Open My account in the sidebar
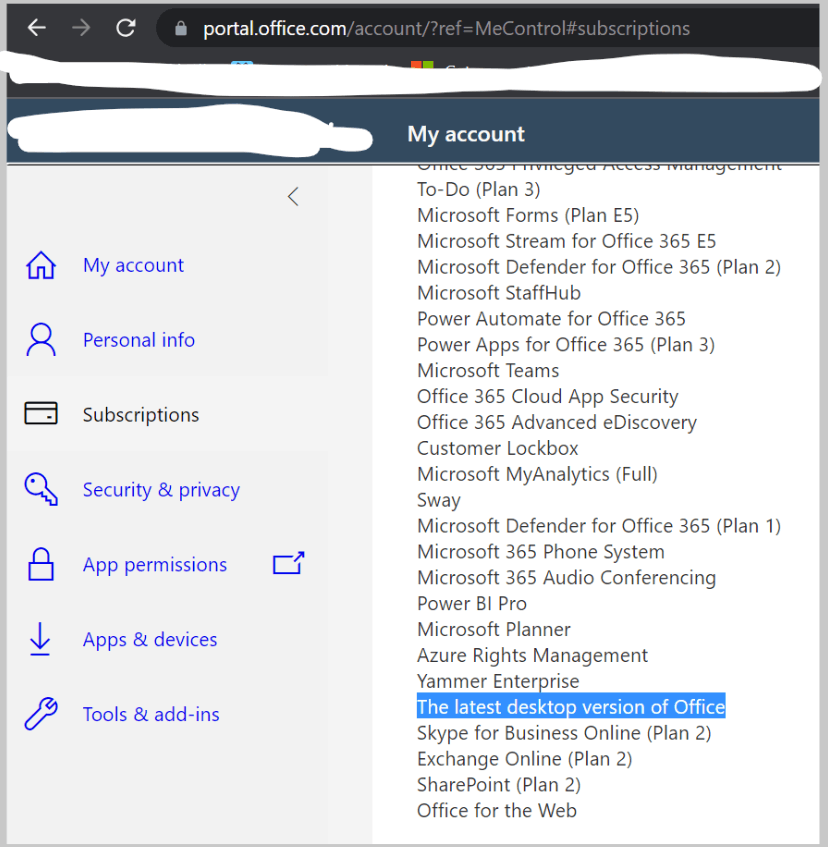This screenshot has width=828, height=847. pyautogui.click(x=133, y=265)
